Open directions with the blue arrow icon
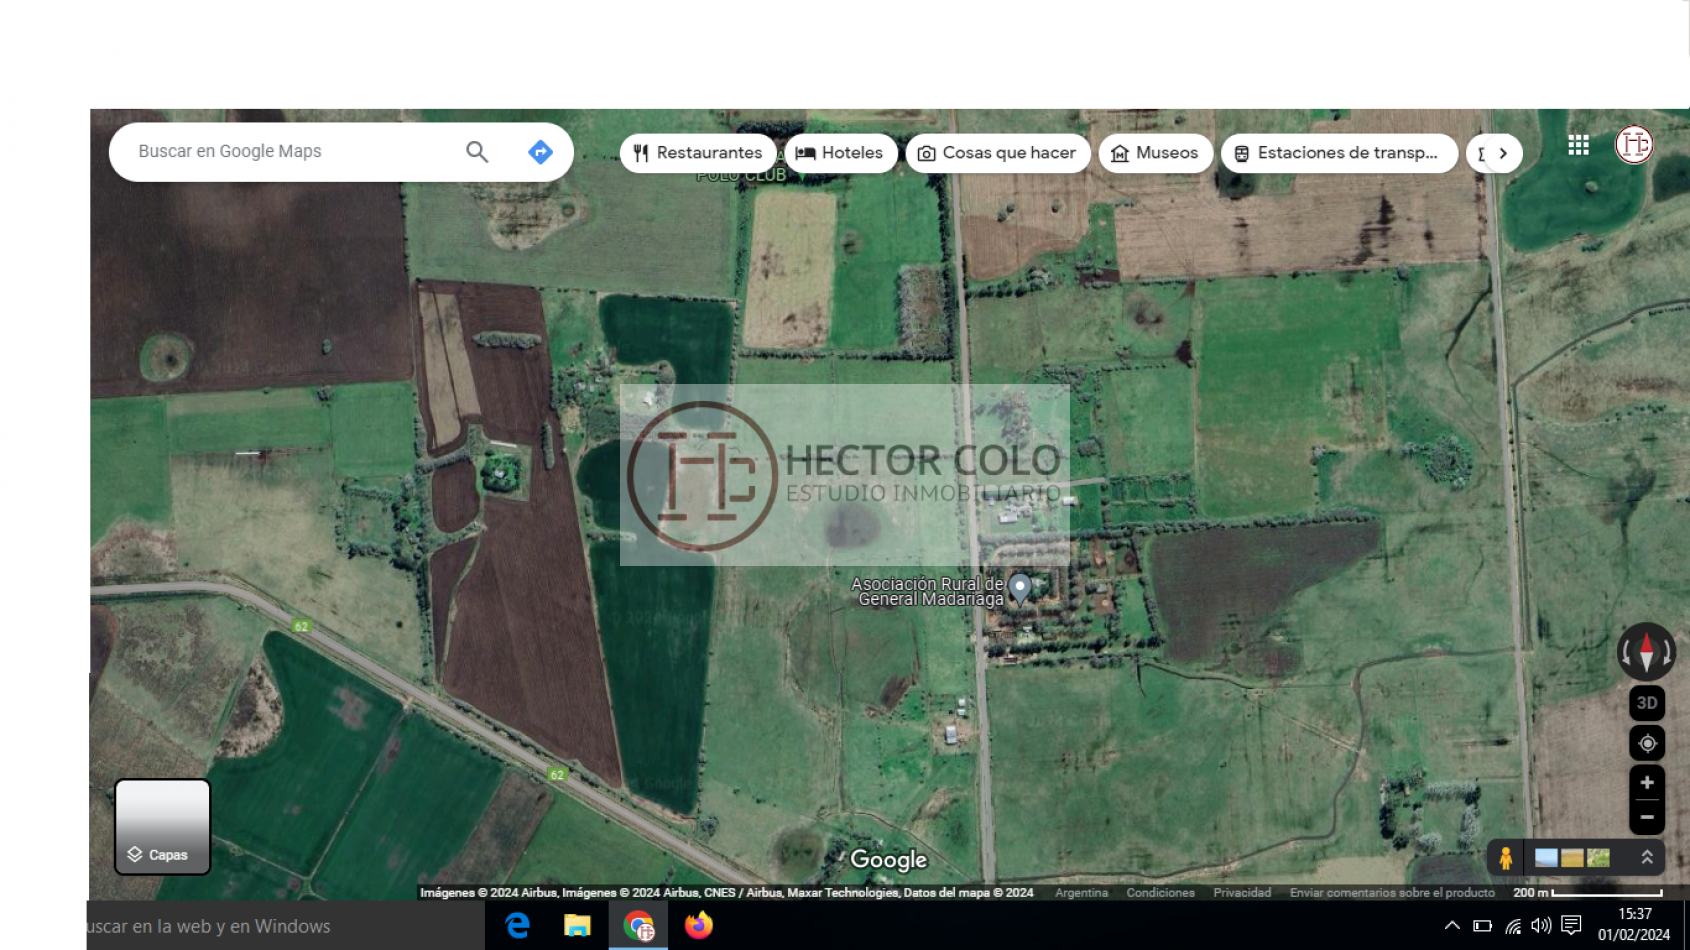The height and width of the screenshot is (950, 1690). click(x=540, y=152)
